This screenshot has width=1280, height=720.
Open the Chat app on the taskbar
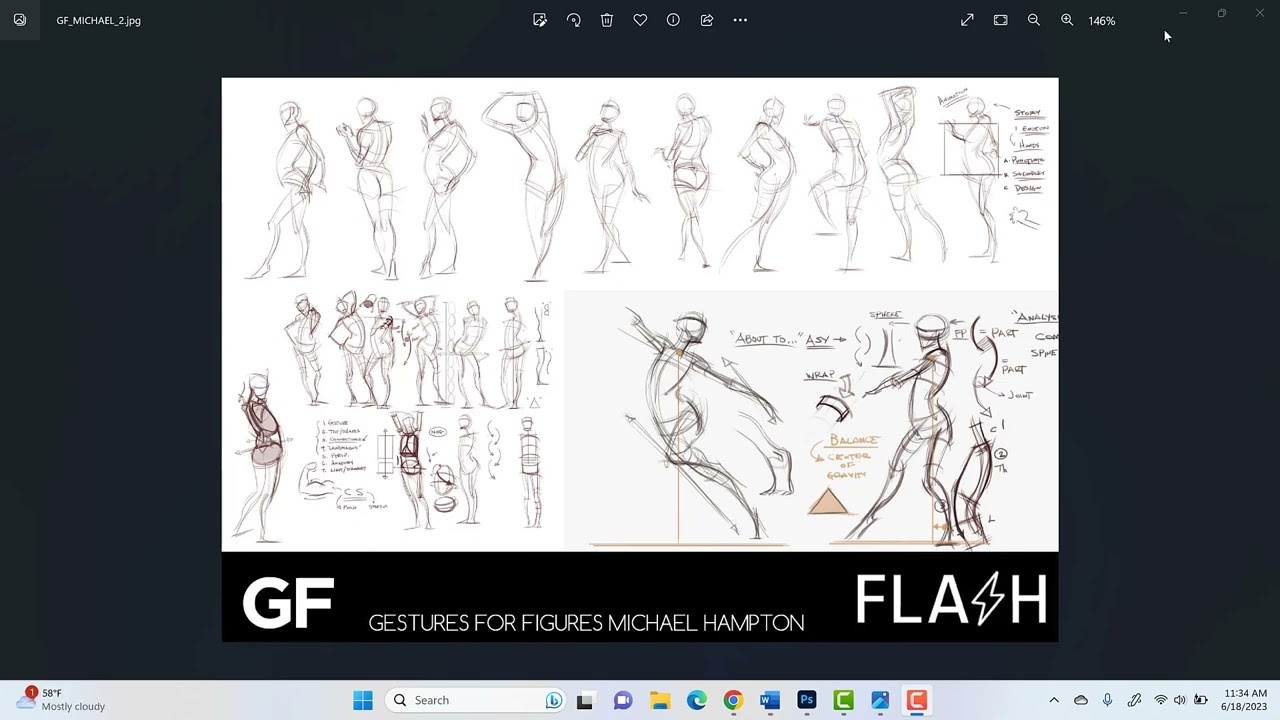click(622, 700)
